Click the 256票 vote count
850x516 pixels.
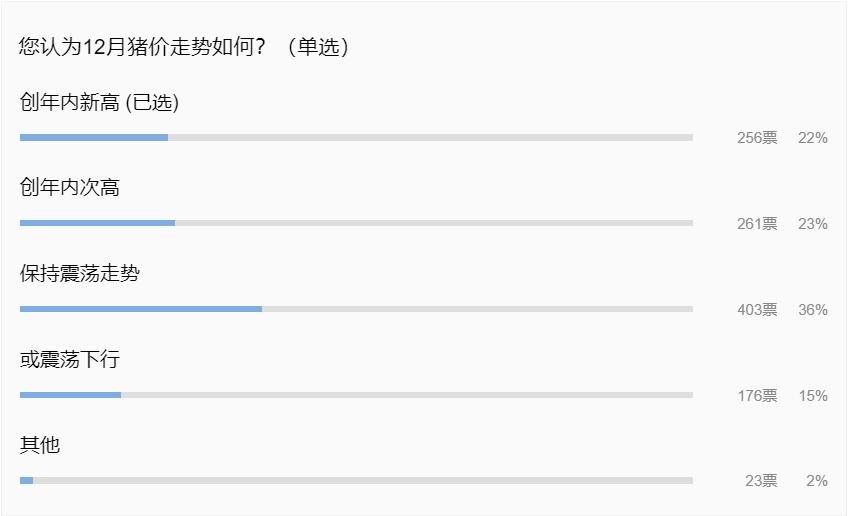[x=757, y=138]
